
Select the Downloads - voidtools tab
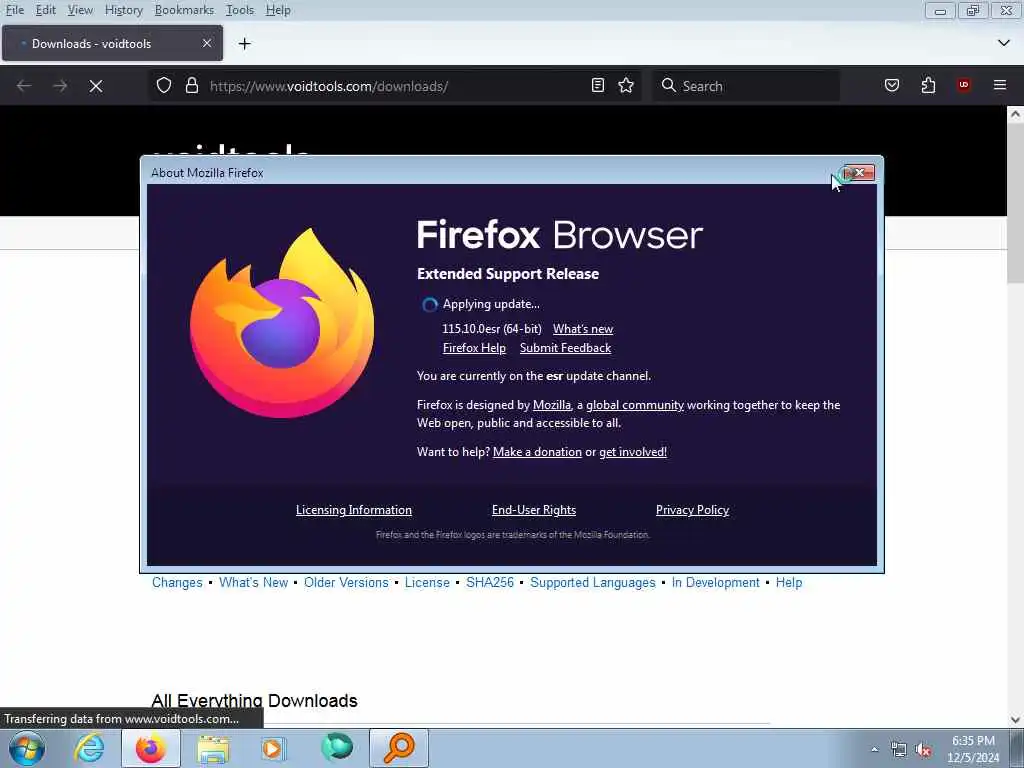coord(112,43)
